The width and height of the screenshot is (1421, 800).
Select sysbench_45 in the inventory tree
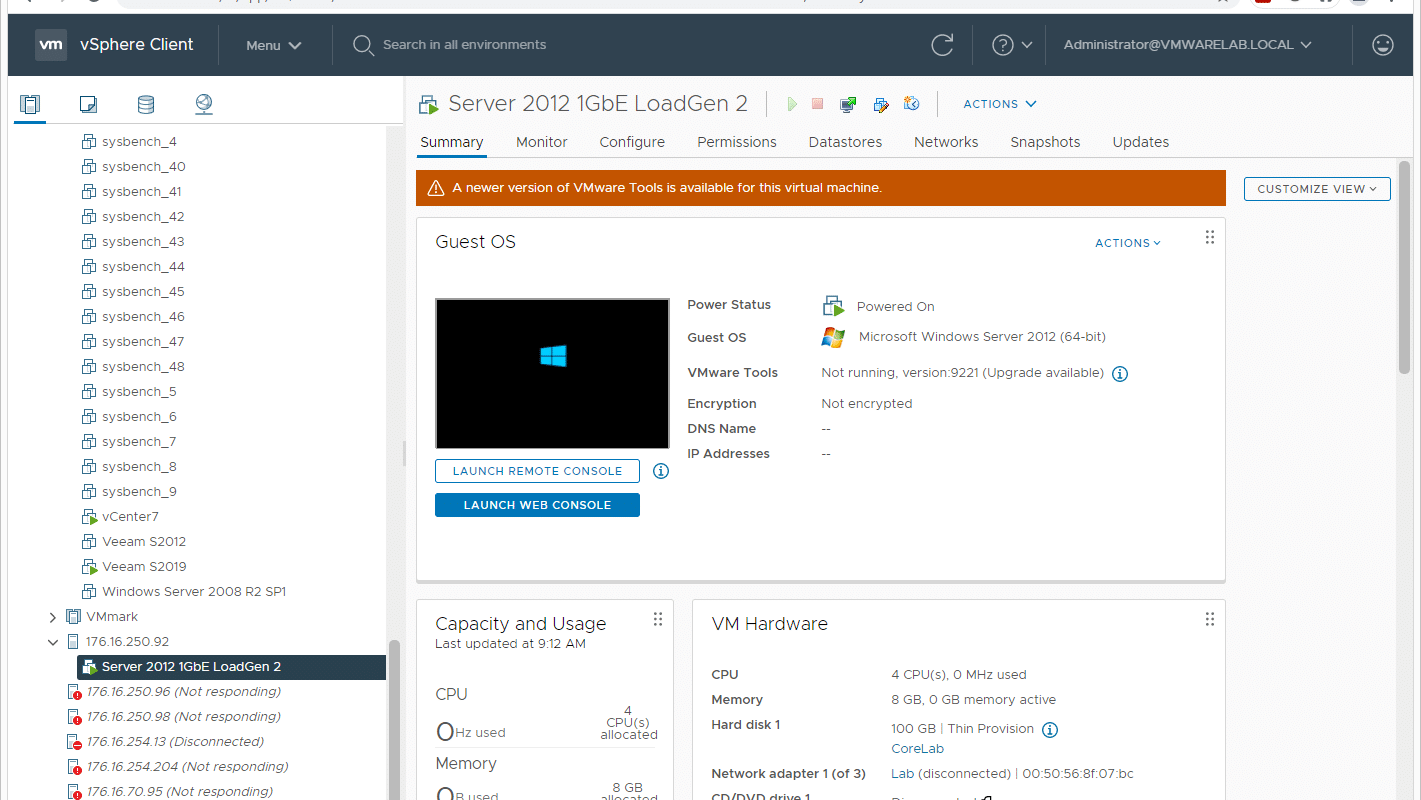143,292
